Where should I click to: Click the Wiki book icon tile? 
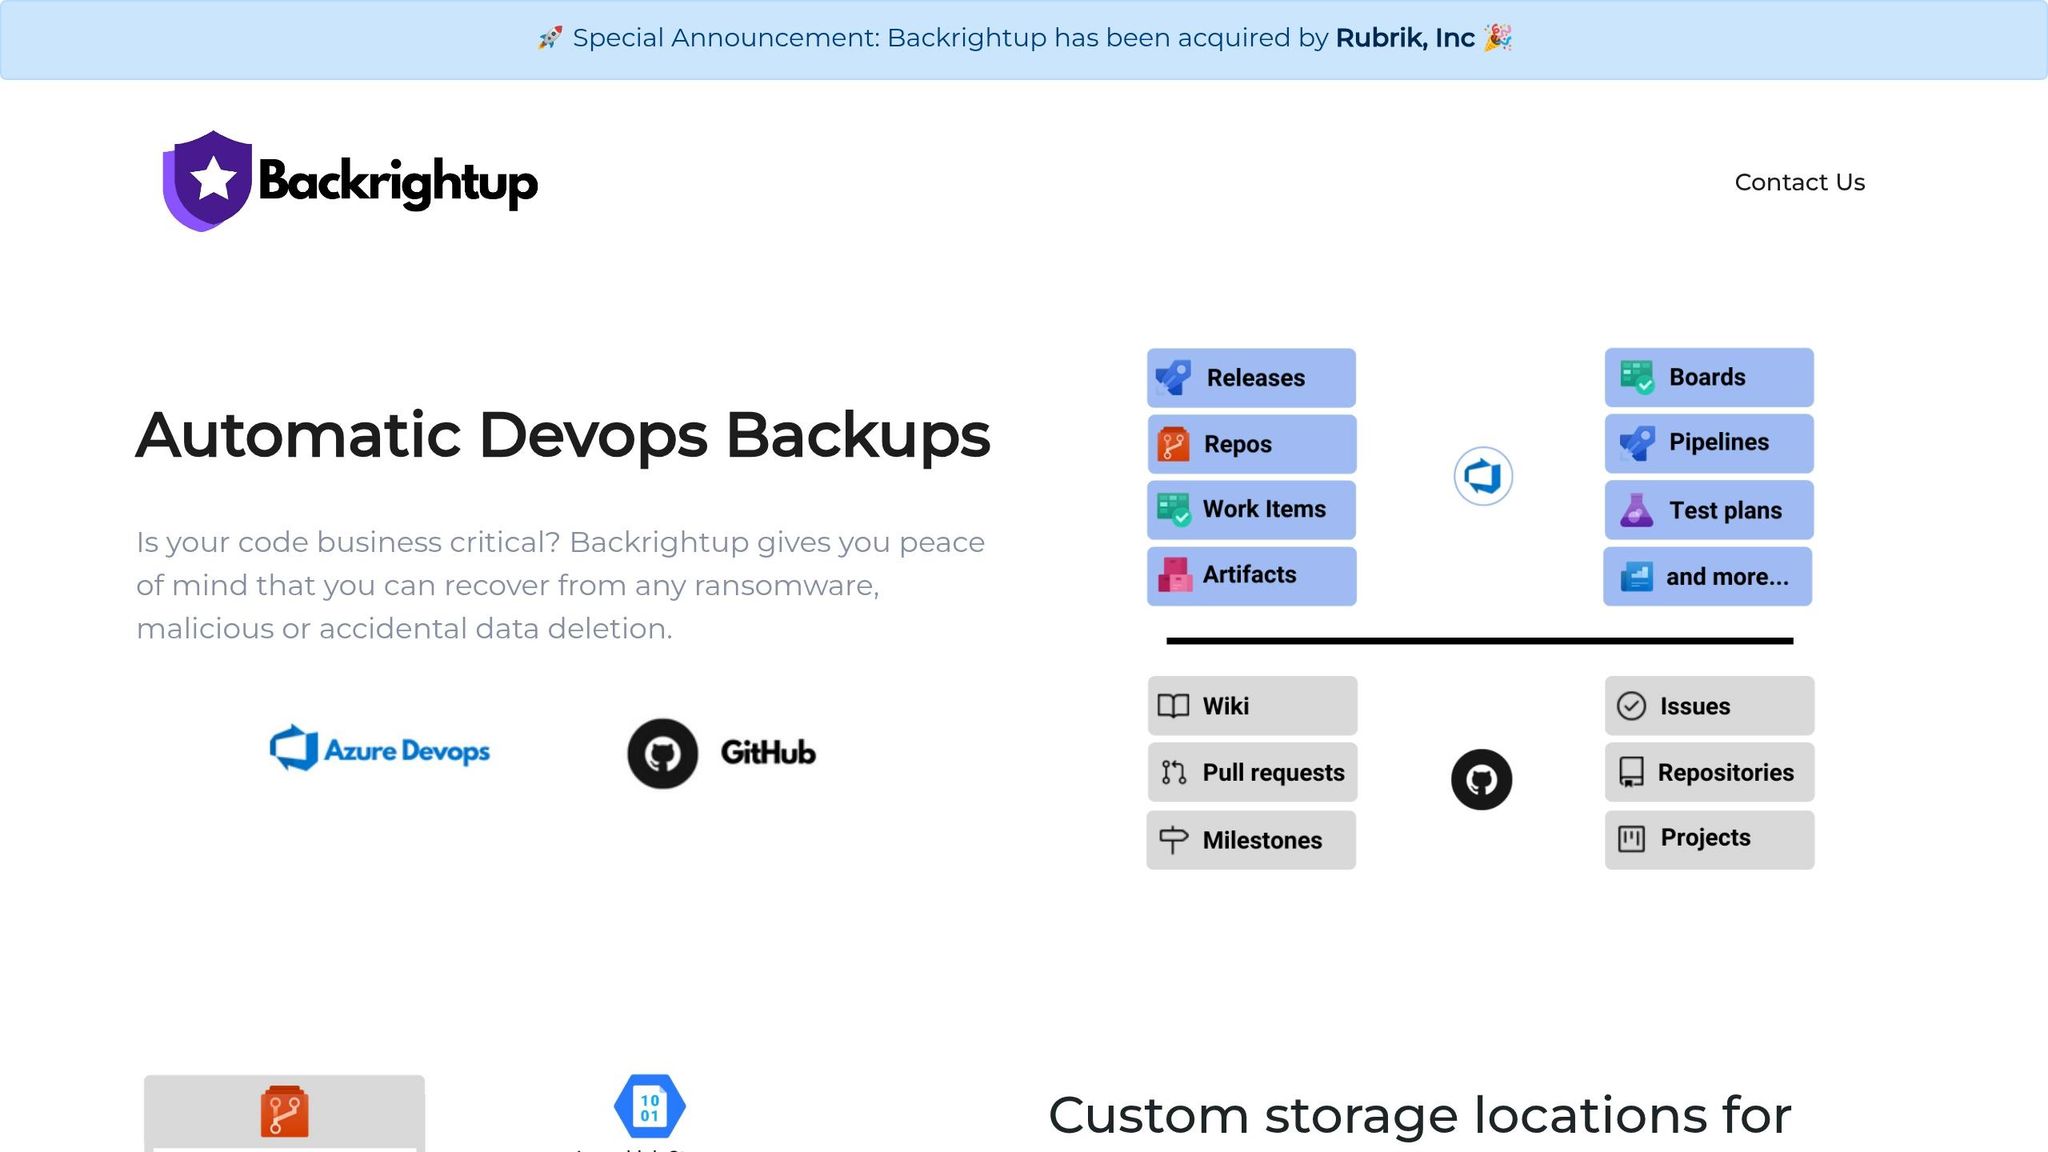[1251, 706]
